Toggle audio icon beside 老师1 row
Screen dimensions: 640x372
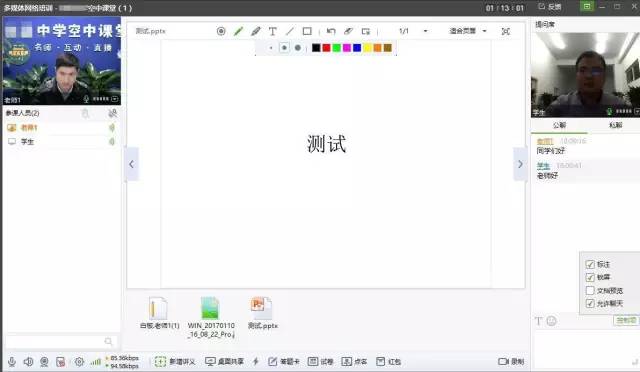coord(111,128)
